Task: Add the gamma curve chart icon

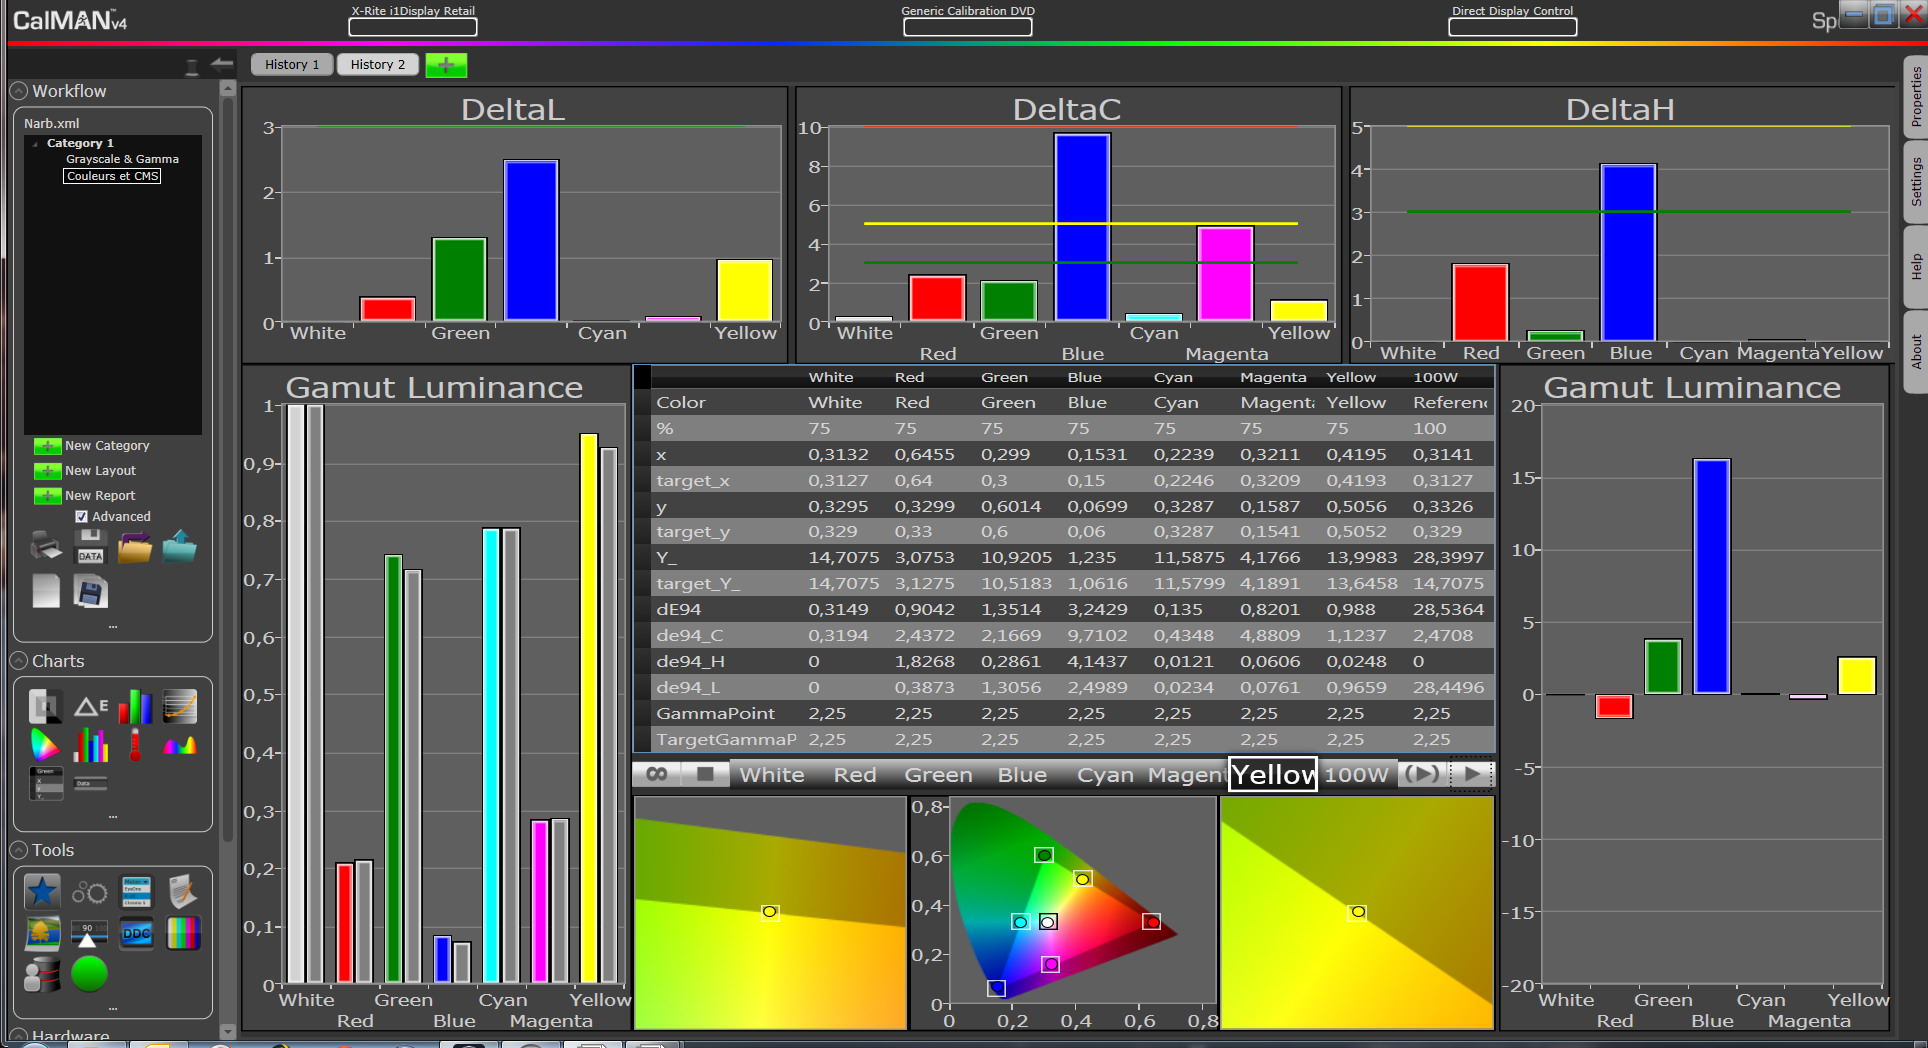Action: [x=180, y=706]
